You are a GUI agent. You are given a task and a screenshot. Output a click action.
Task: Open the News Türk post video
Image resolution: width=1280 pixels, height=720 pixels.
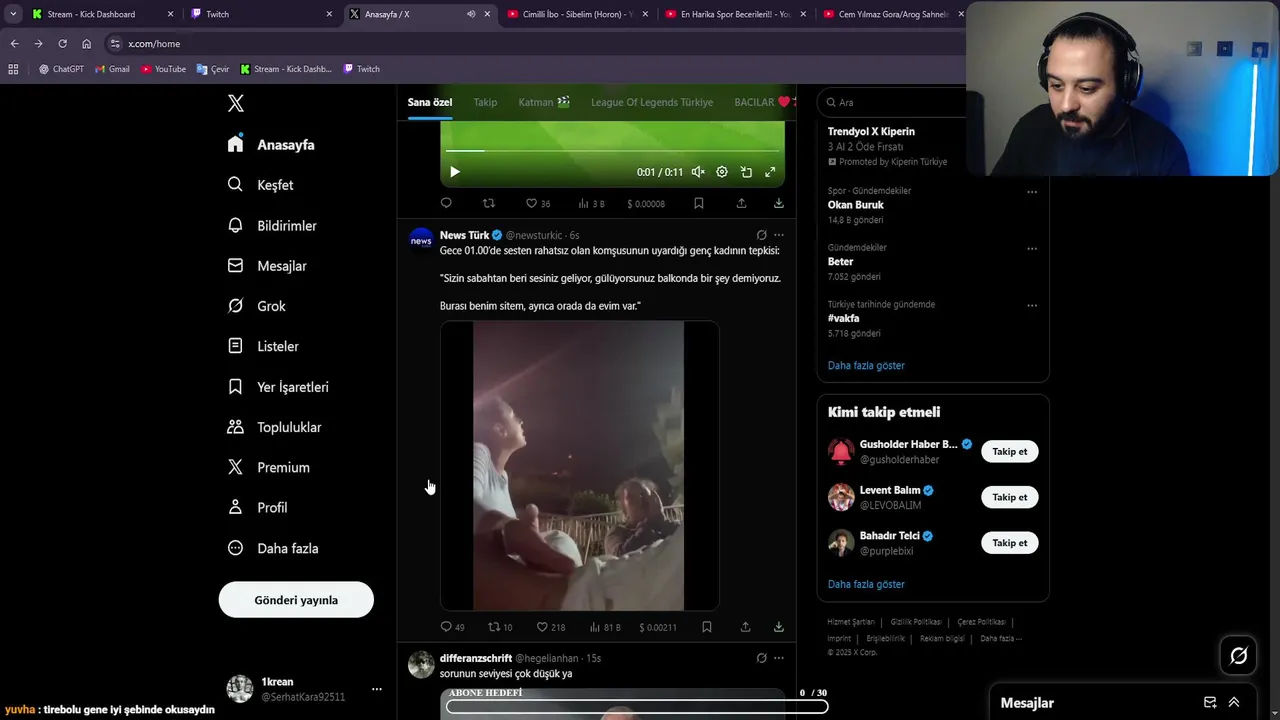(x=579, y=465)
